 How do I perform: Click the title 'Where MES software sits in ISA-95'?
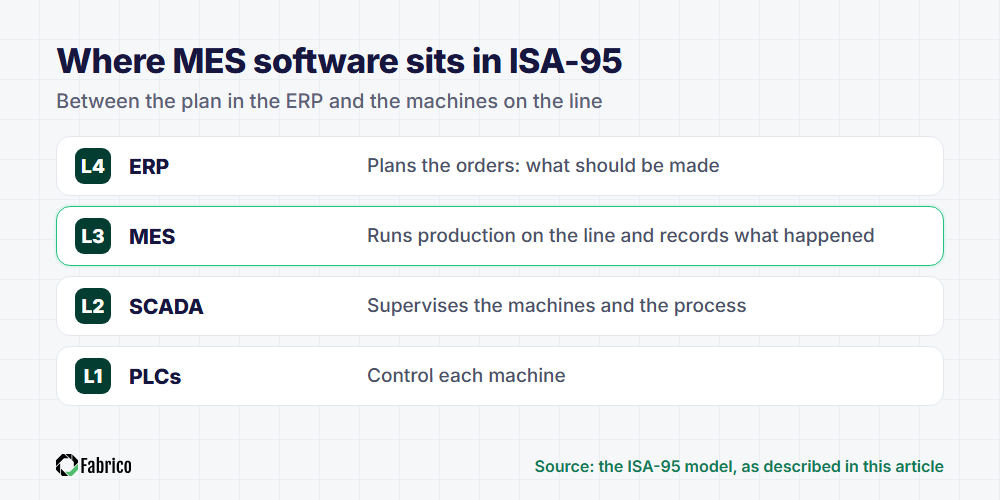(339, 62)
